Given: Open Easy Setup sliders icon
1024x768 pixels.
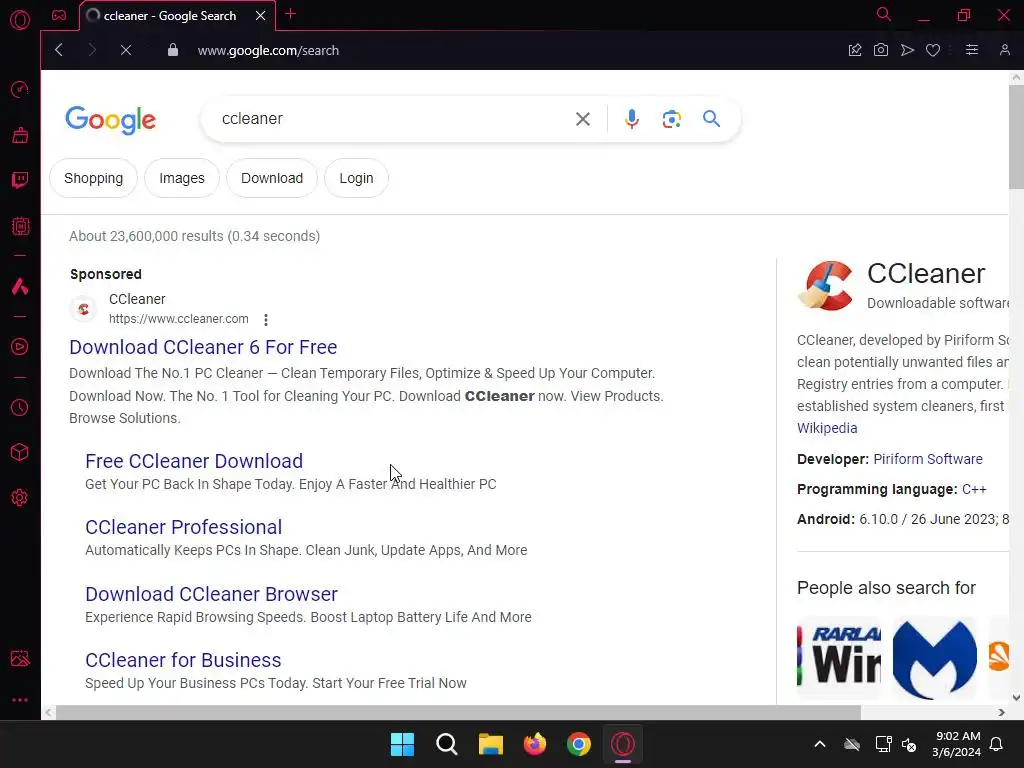Looking at the screenshot, I should coord(972,50).
